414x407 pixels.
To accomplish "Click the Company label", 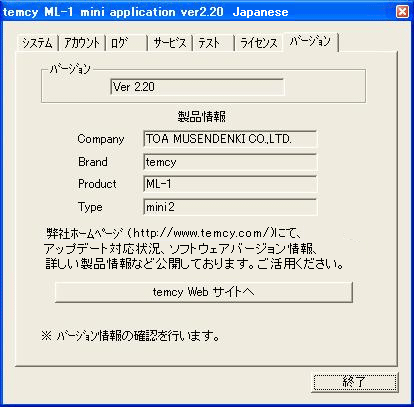I will pyautogui.click(x=101, y=139).
